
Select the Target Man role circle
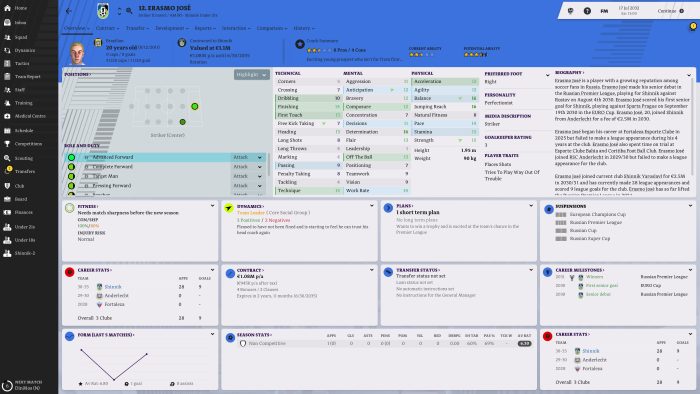(71, 176)
